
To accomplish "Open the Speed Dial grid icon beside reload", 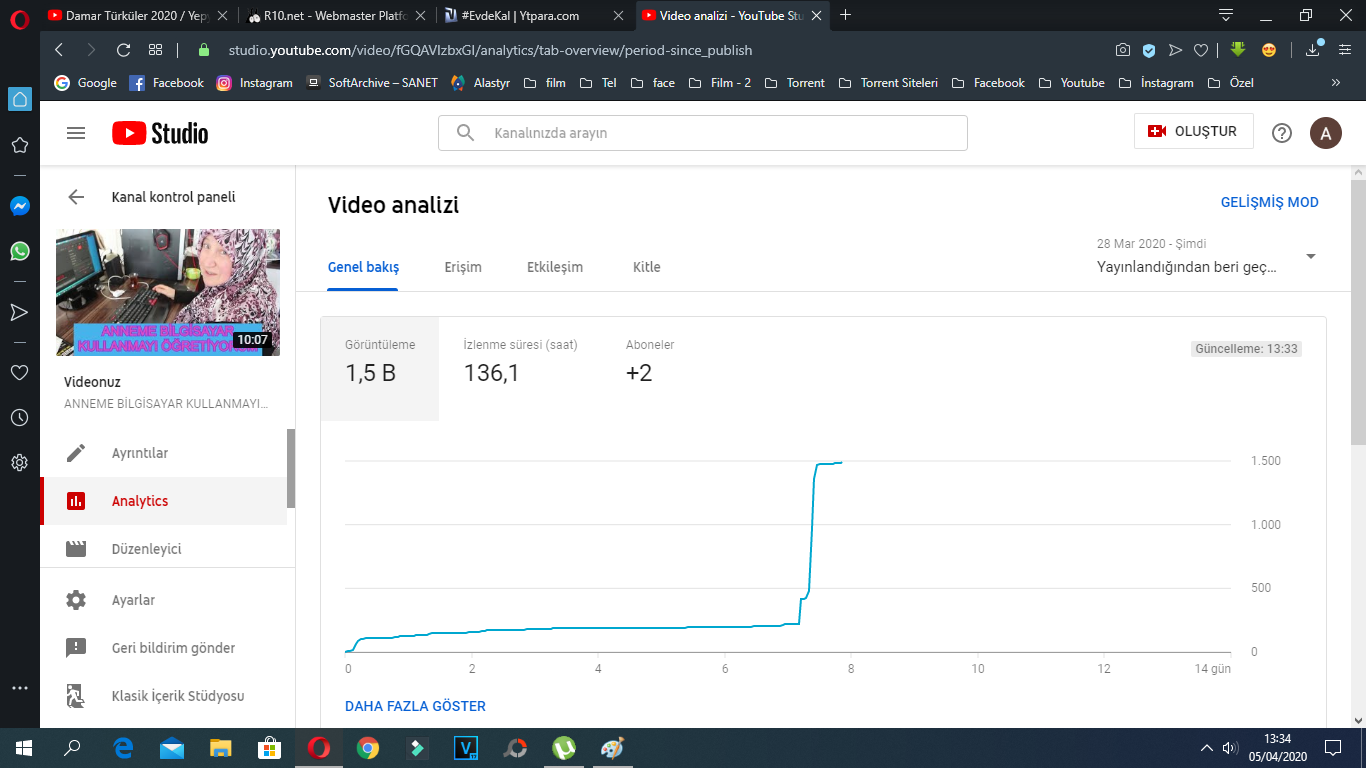I will coord(155,50).
